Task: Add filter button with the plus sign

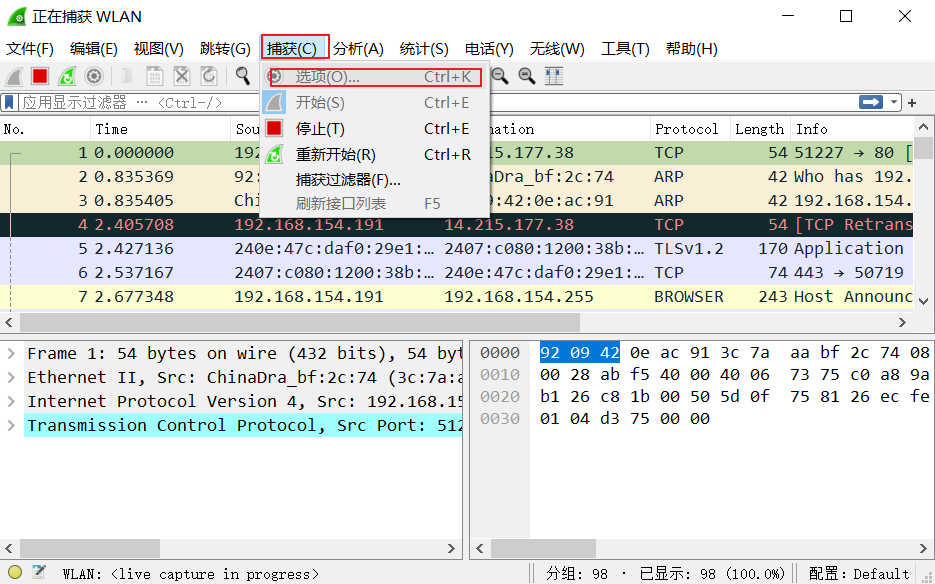Action: [912, 103]
